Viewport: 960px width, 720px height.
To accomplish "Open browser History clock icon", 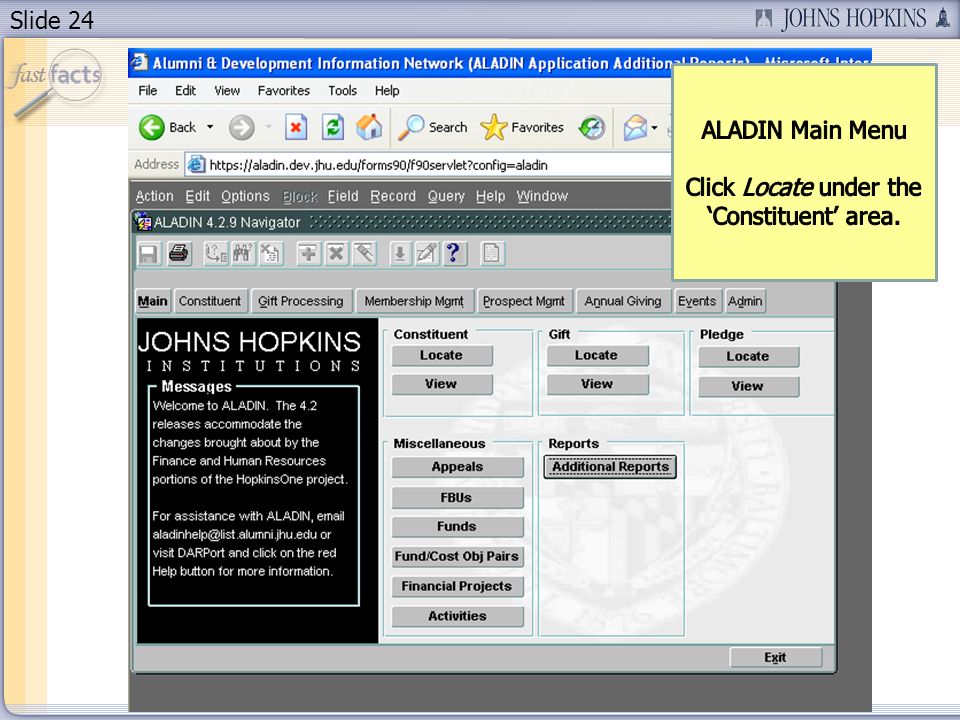I will tap(591, 127).
